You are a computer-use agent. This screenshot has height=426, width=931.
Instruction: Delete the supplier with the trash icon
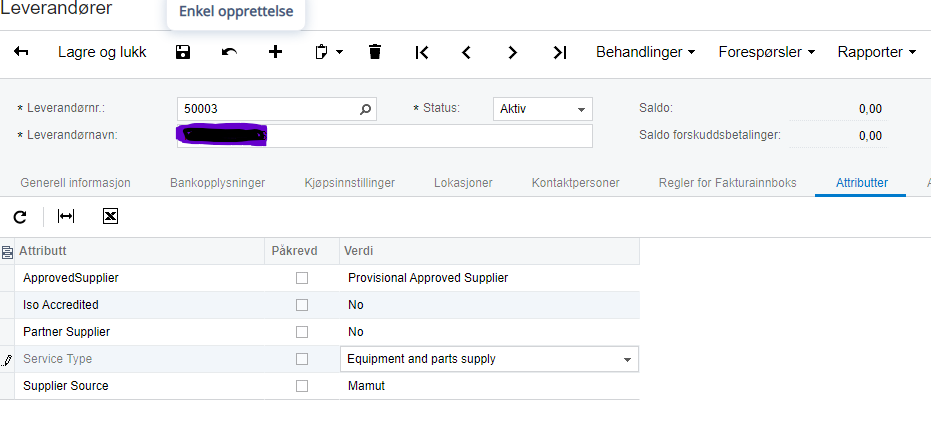pos(375,52)
